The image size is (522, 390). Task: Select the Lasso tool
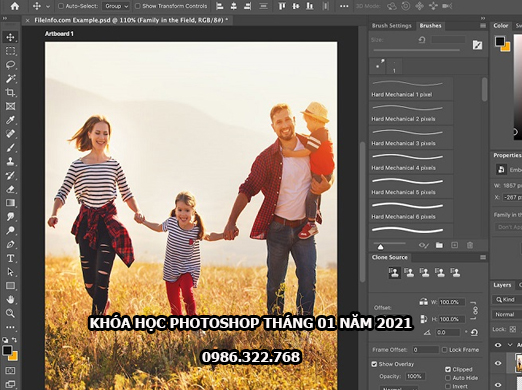click(10, 65)
